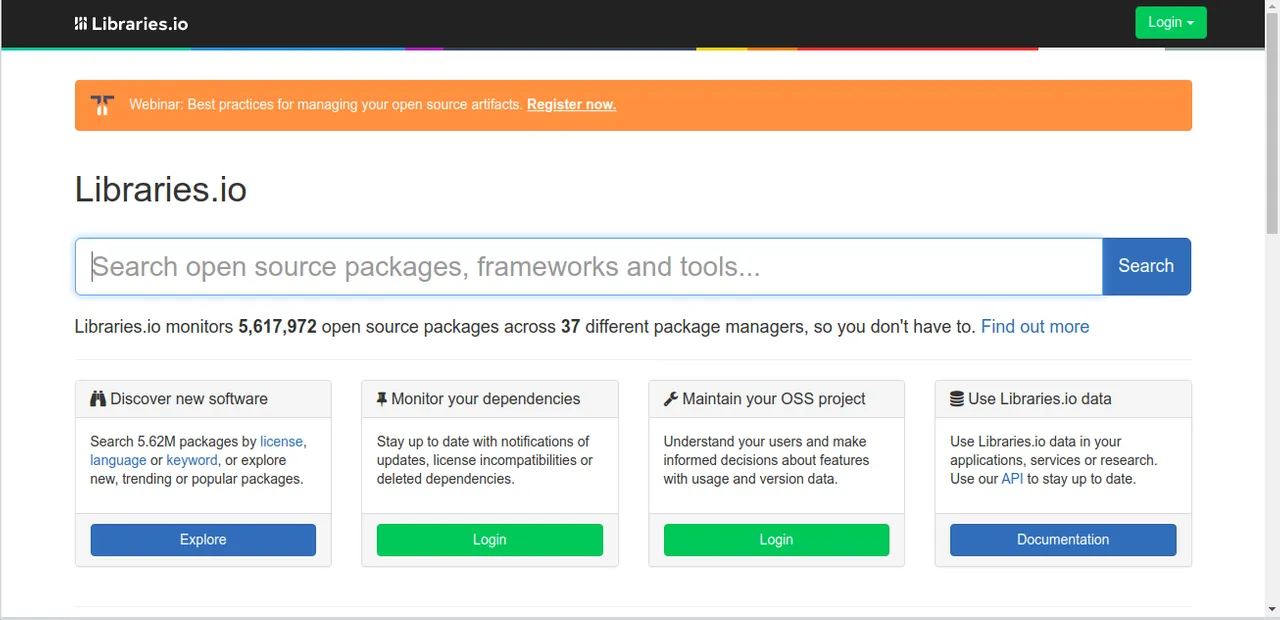Click Login under Maintain your OSS project
Image resolution: width=1280 pixels, height=620 pixels.
click(x=776, y=540)
